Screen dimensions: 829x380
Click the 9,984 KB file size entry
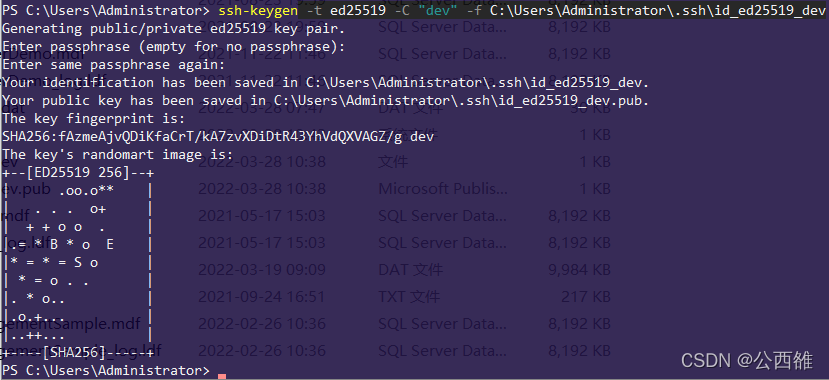click(579, 270)
